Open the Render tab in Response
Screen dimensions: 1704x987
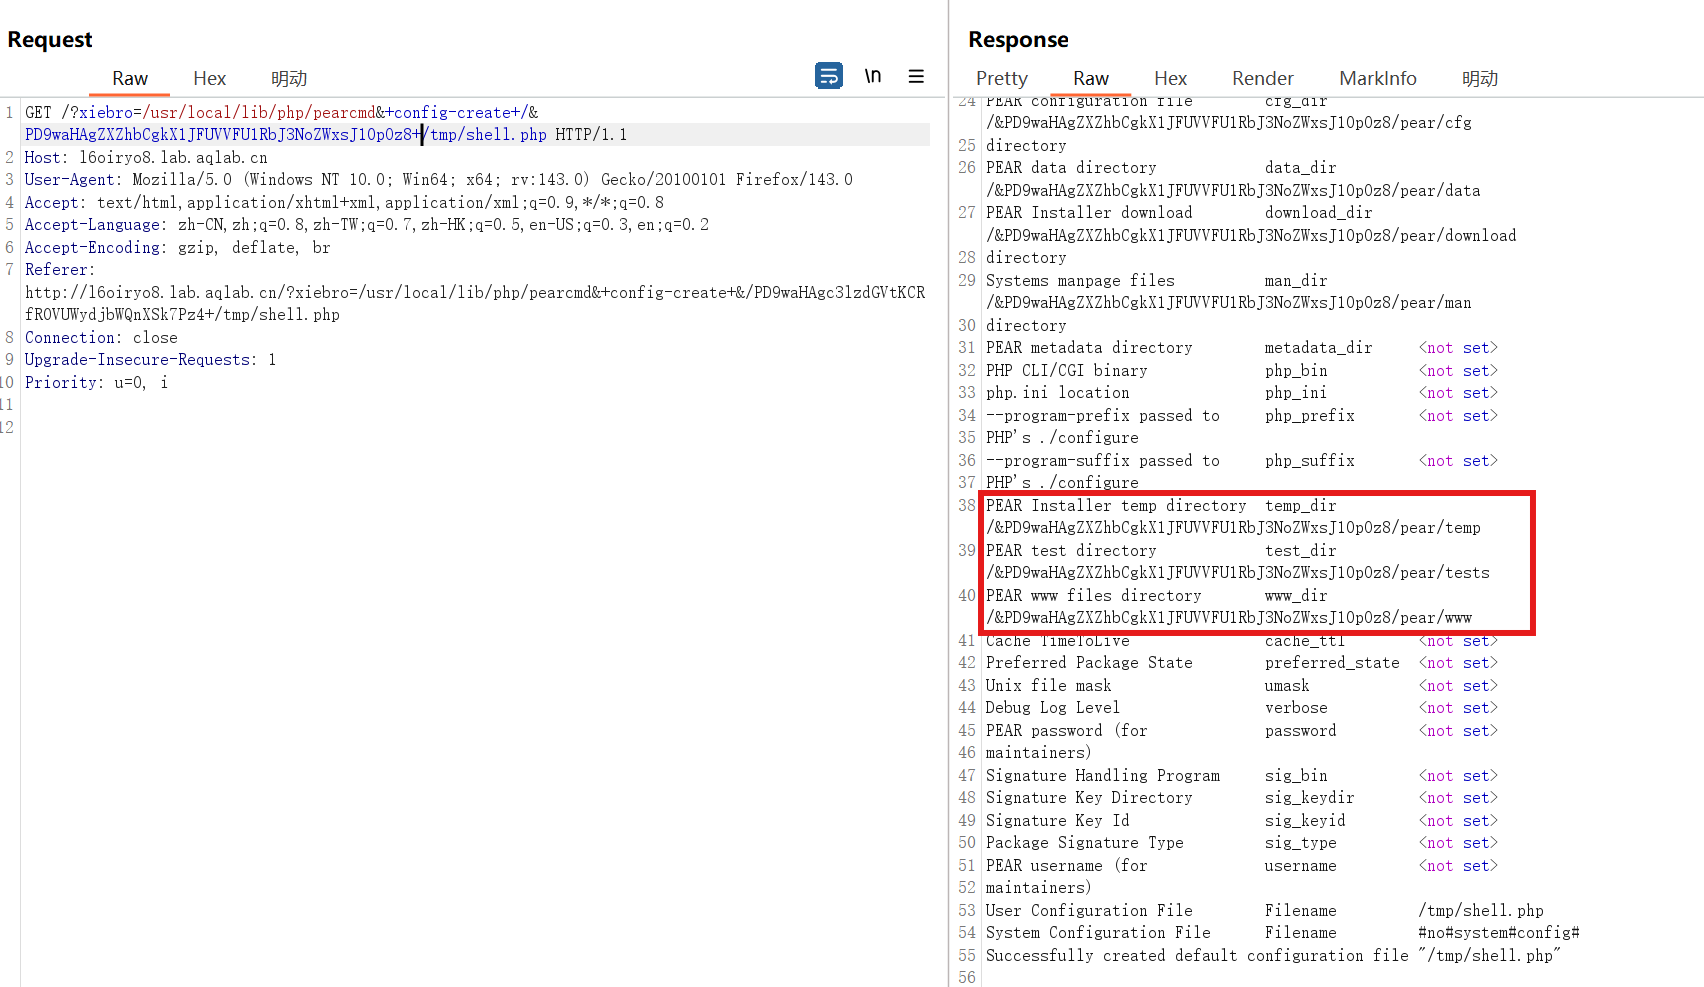pos(1263,78)
